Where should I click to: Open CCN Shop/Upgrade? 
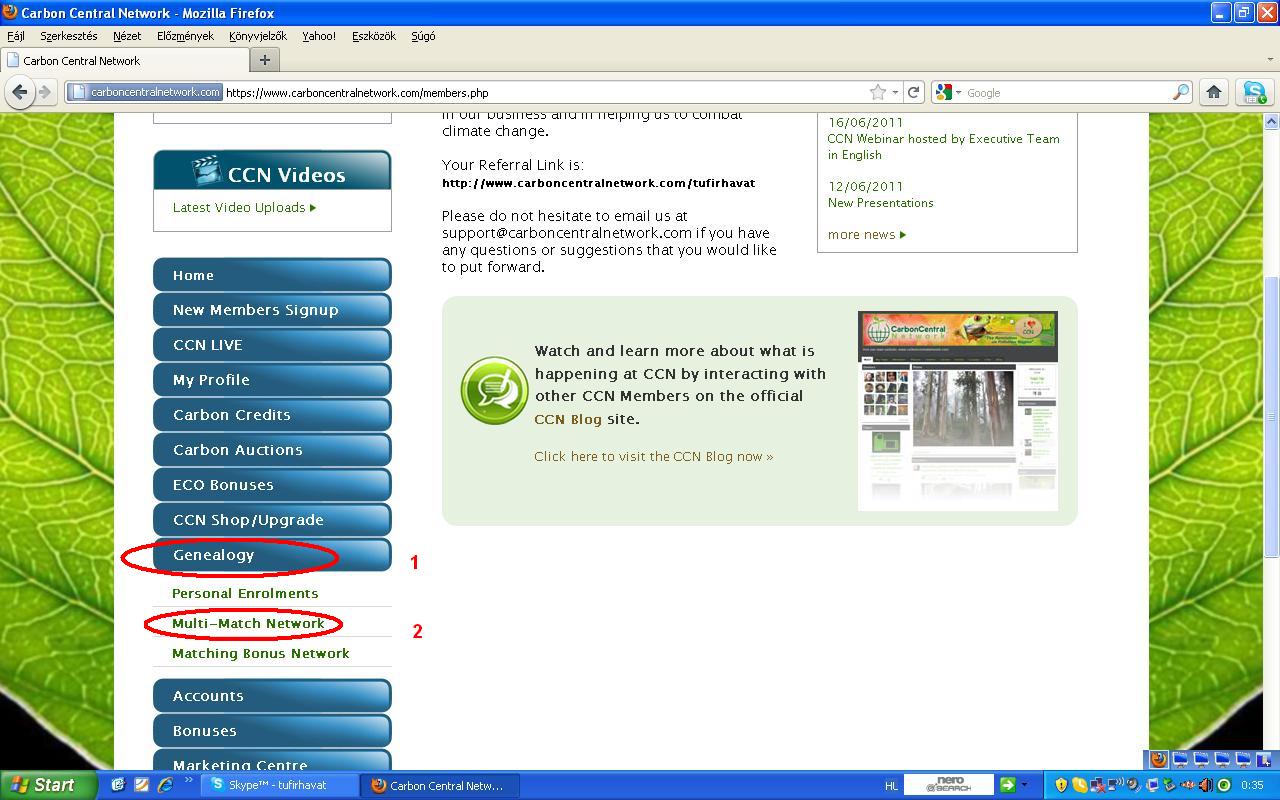click(272, 520)
